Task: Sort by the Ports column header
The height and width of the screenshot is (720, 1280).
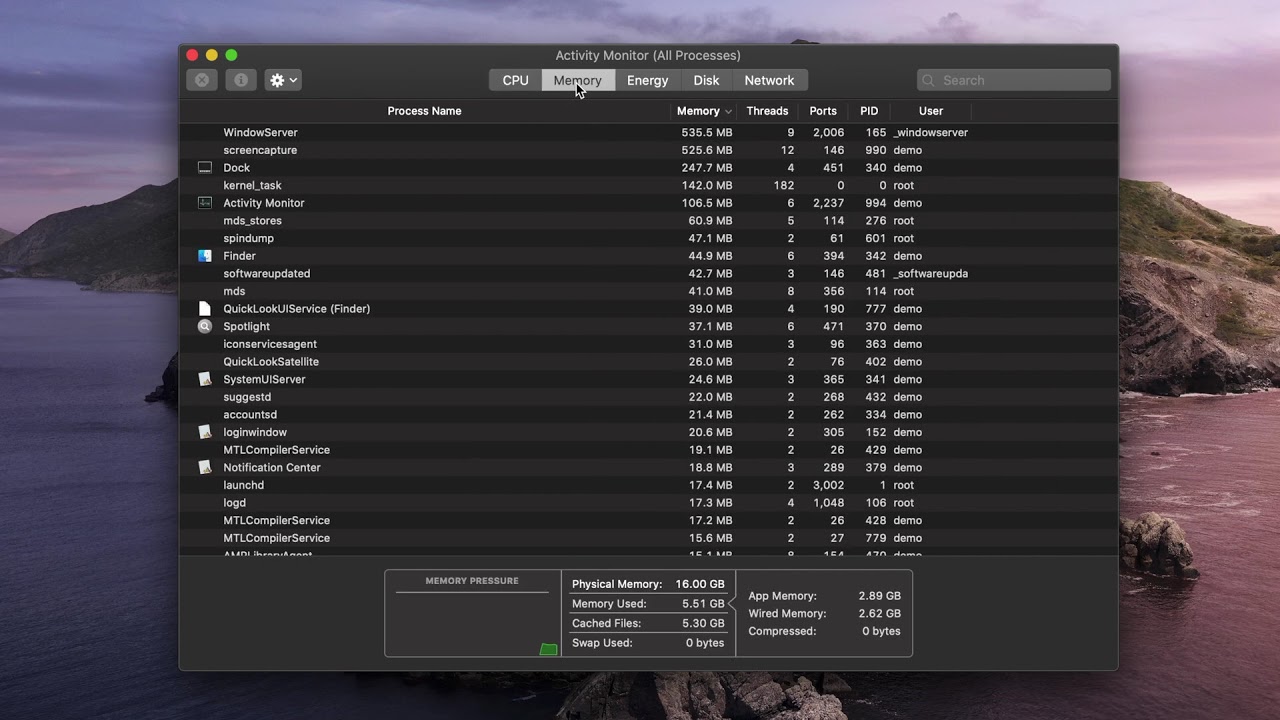Action: 823,111
